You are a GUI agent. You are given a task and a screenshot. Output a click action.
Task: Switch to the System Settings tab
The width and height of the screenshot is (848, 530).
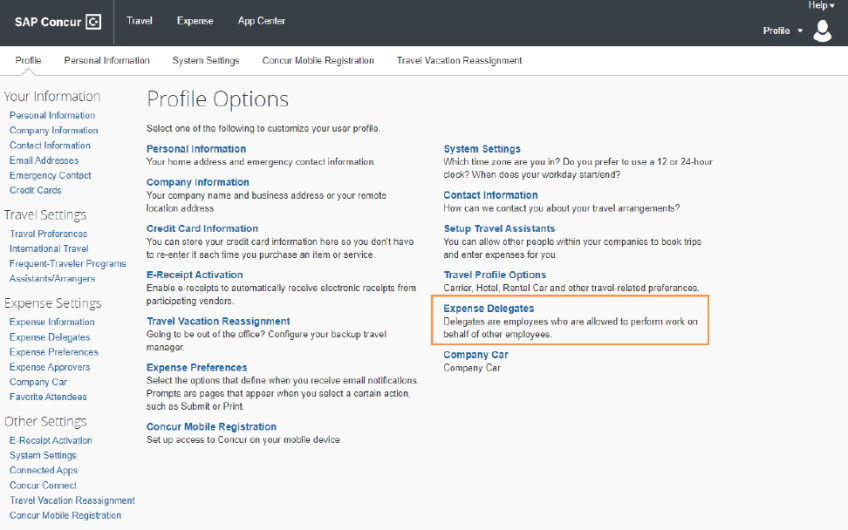[205, 60]
